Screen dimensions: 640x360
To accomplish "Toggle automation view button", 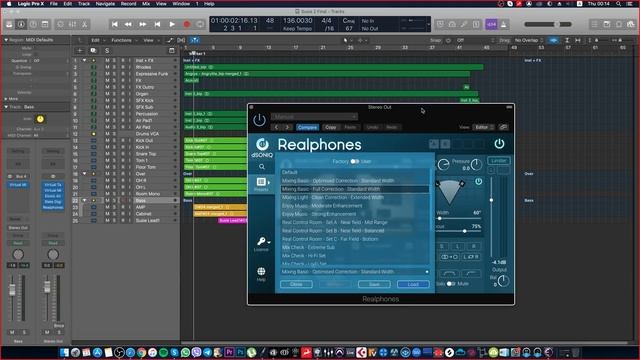I will point(170,40).
